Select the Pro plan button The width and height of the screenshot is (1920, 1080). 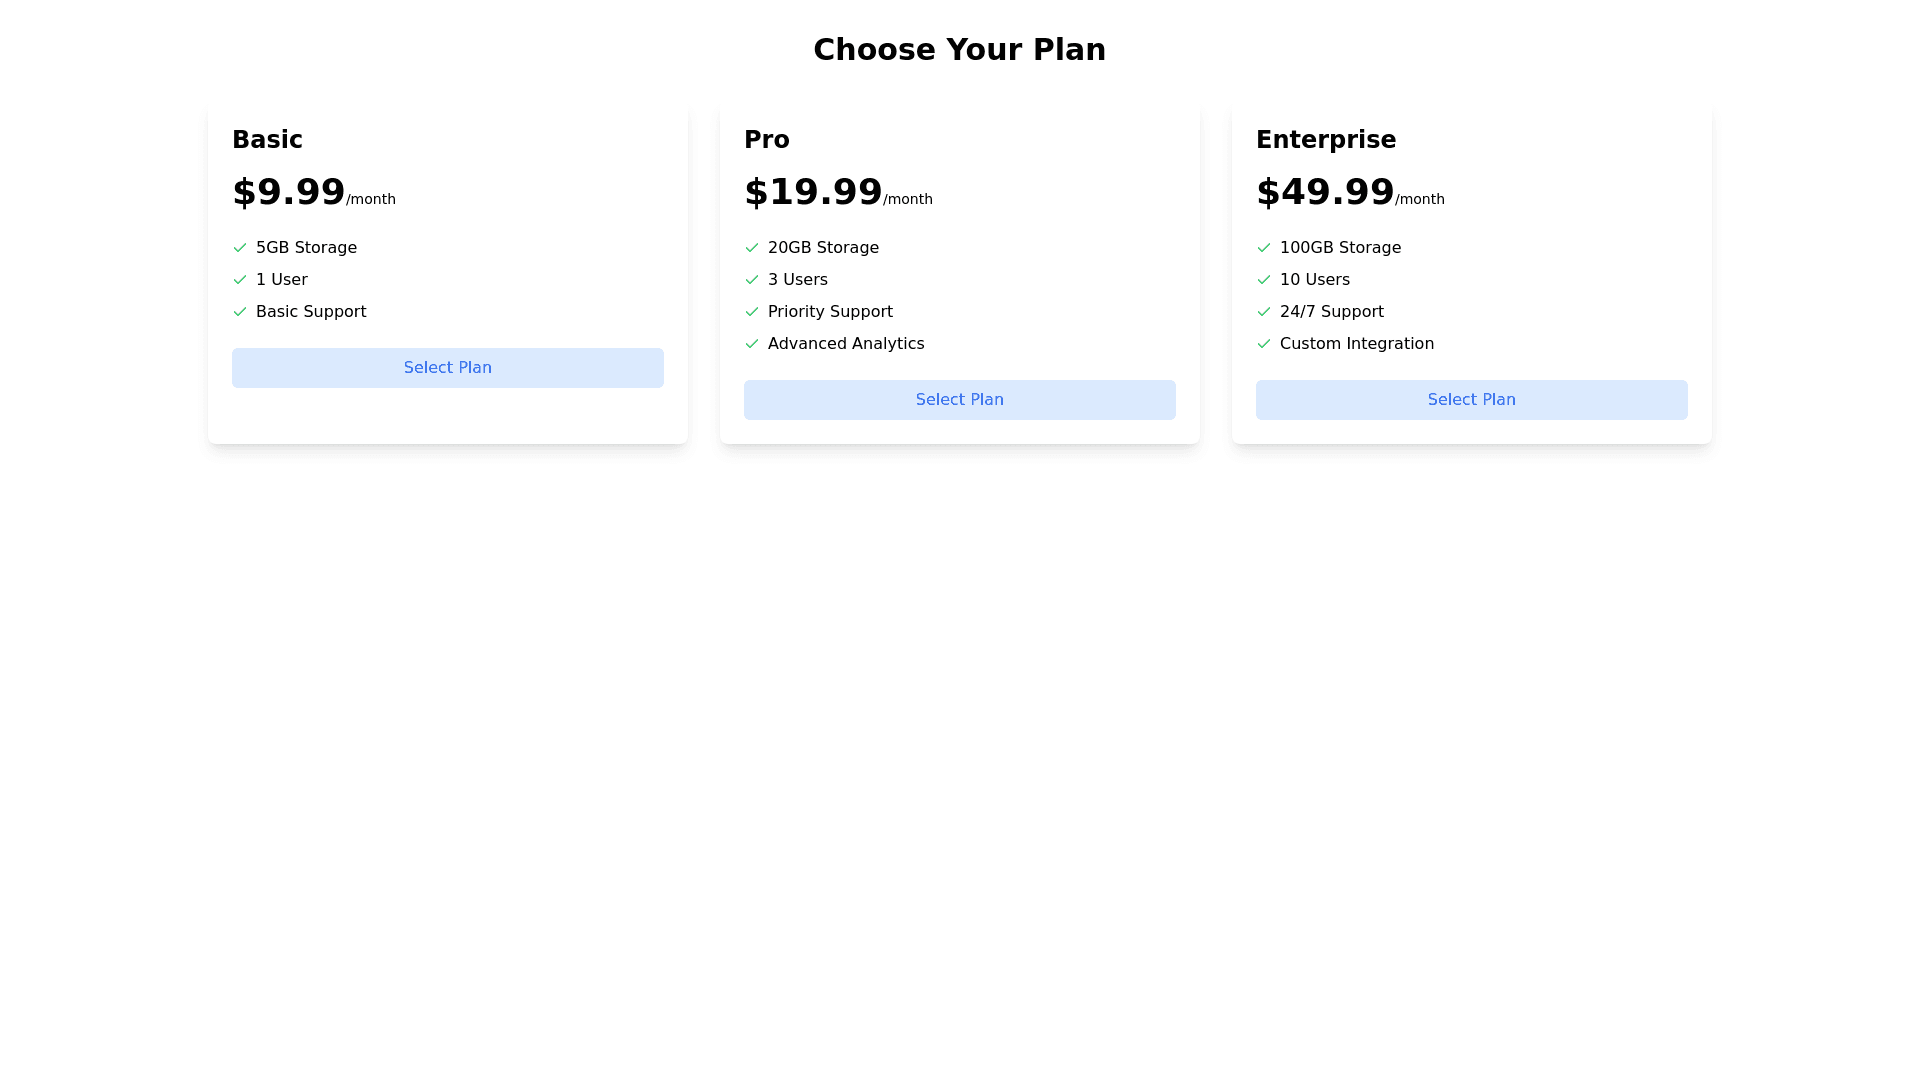tap(959, 400)
